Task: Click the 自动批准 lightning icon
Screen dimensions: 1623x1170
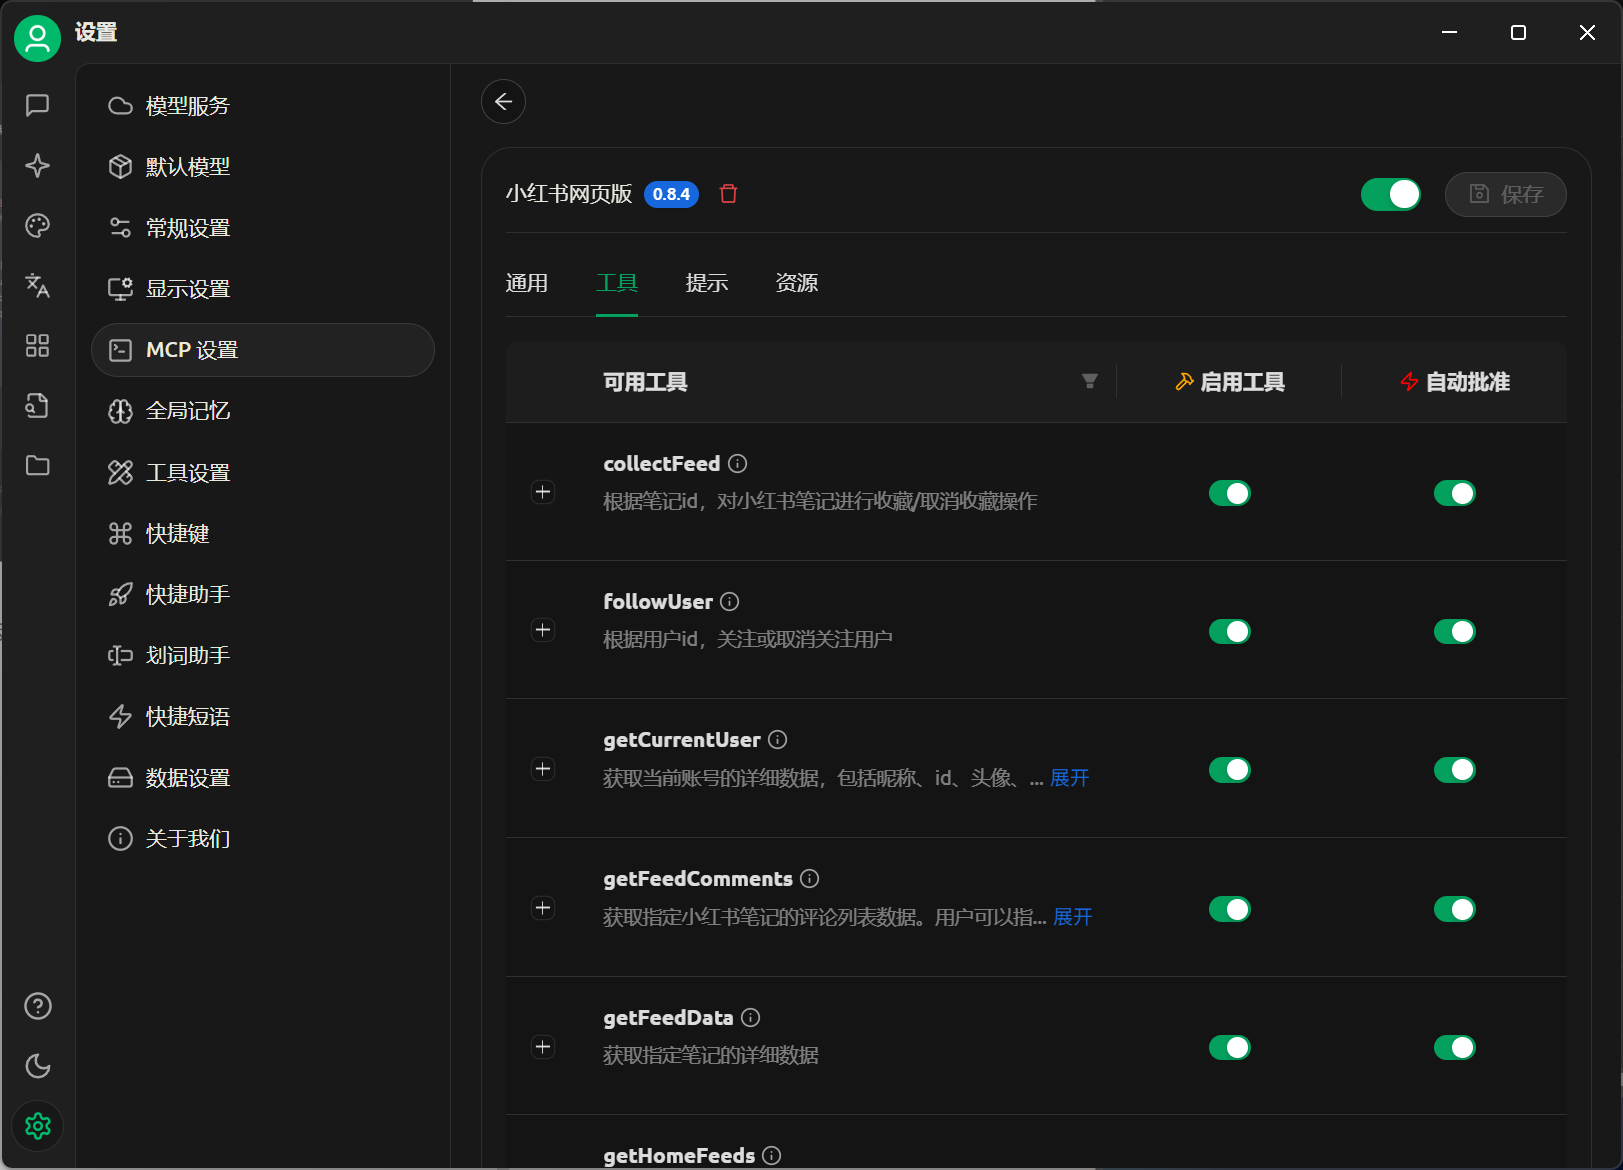Action: click(x=1410, y=381)
